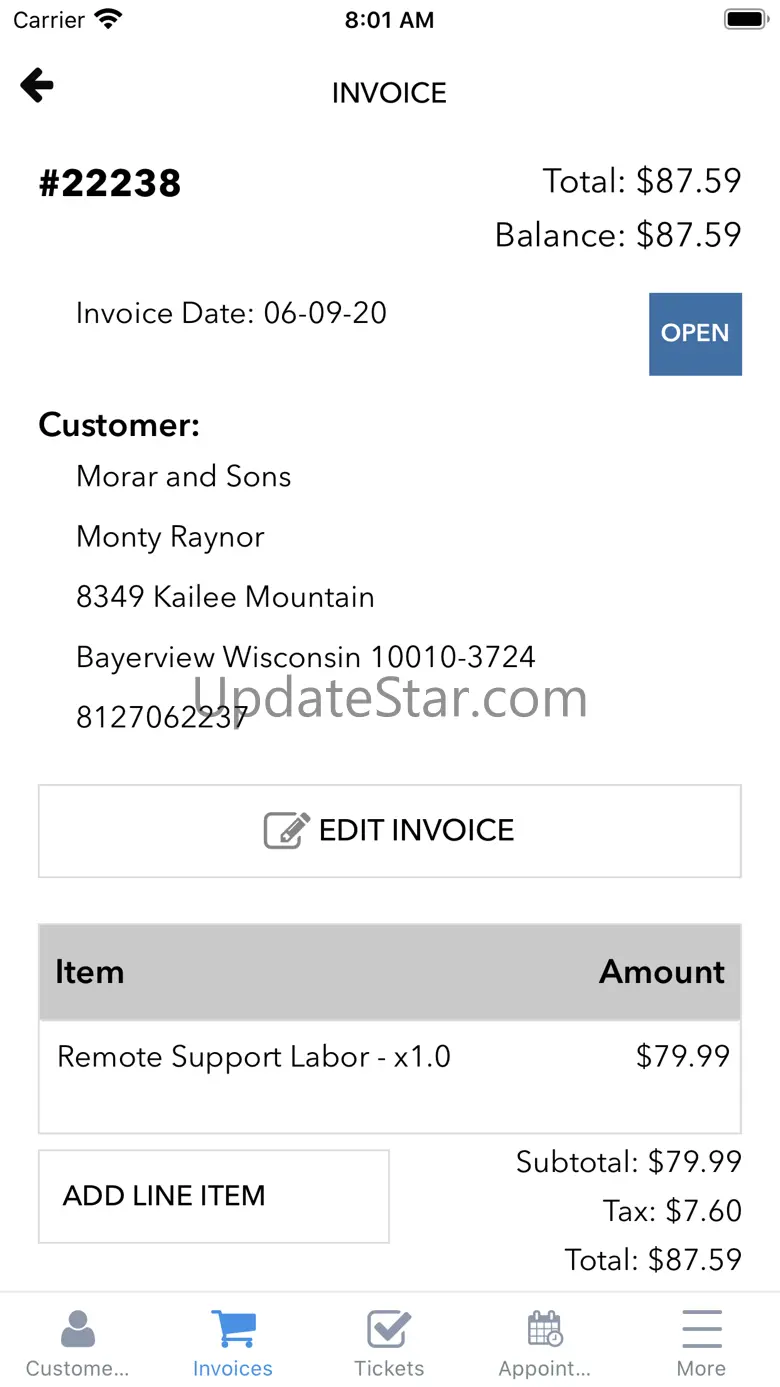Switch to the Invoices tab label
Screen dimensions: 780x1387
coord(233,1368)
